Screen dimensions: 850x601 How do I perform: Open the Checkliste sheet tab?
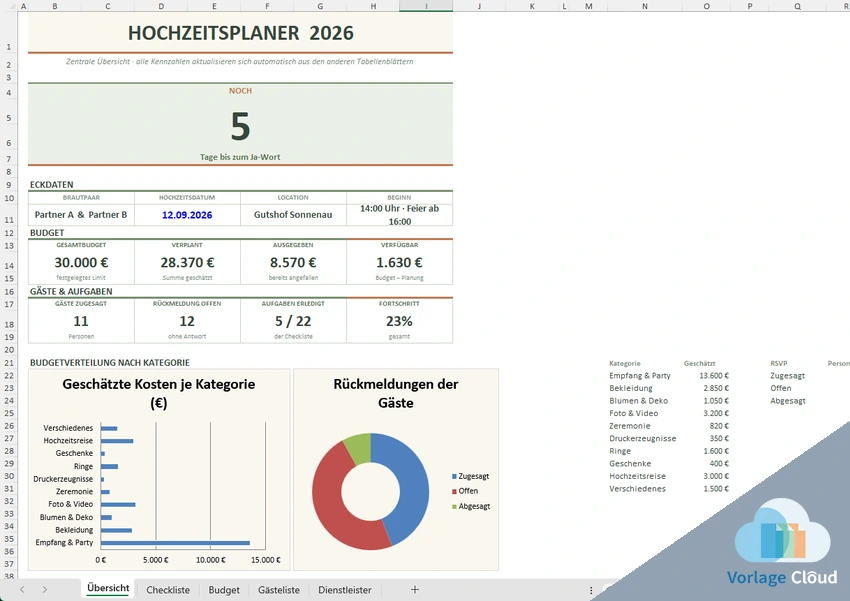[168, 590]
